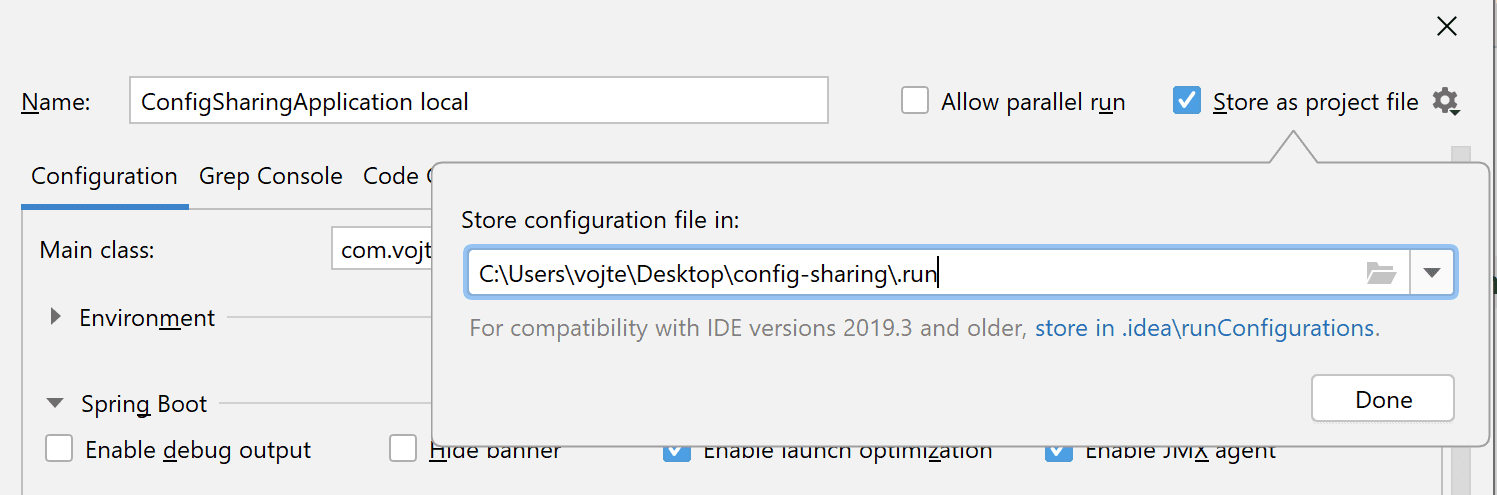
Task: Click the Name field with ConfigSharingApplication local
Action: (x=478, y=101)
